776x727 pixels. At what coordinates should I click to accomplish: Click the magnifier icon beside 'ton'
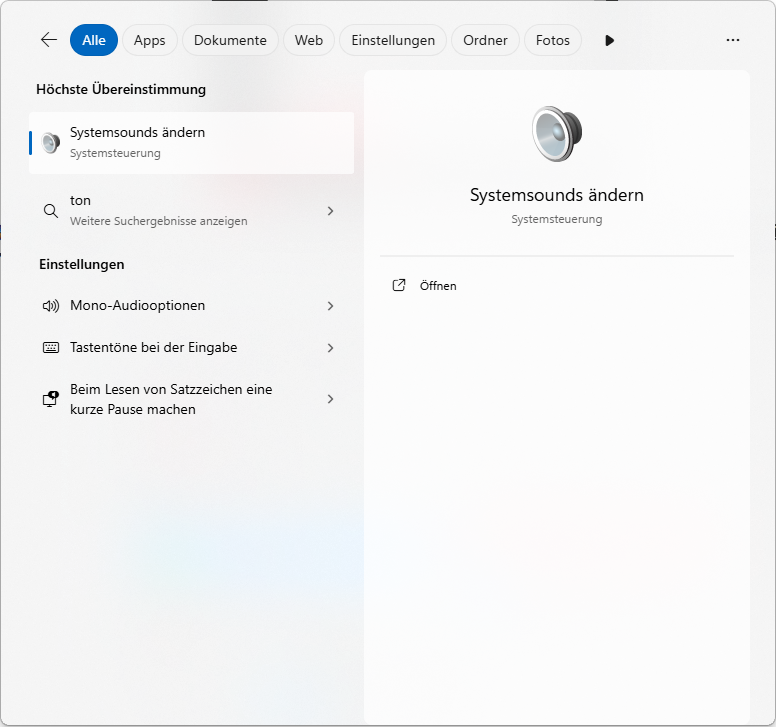pyautogui.click(x=50, y=211)
